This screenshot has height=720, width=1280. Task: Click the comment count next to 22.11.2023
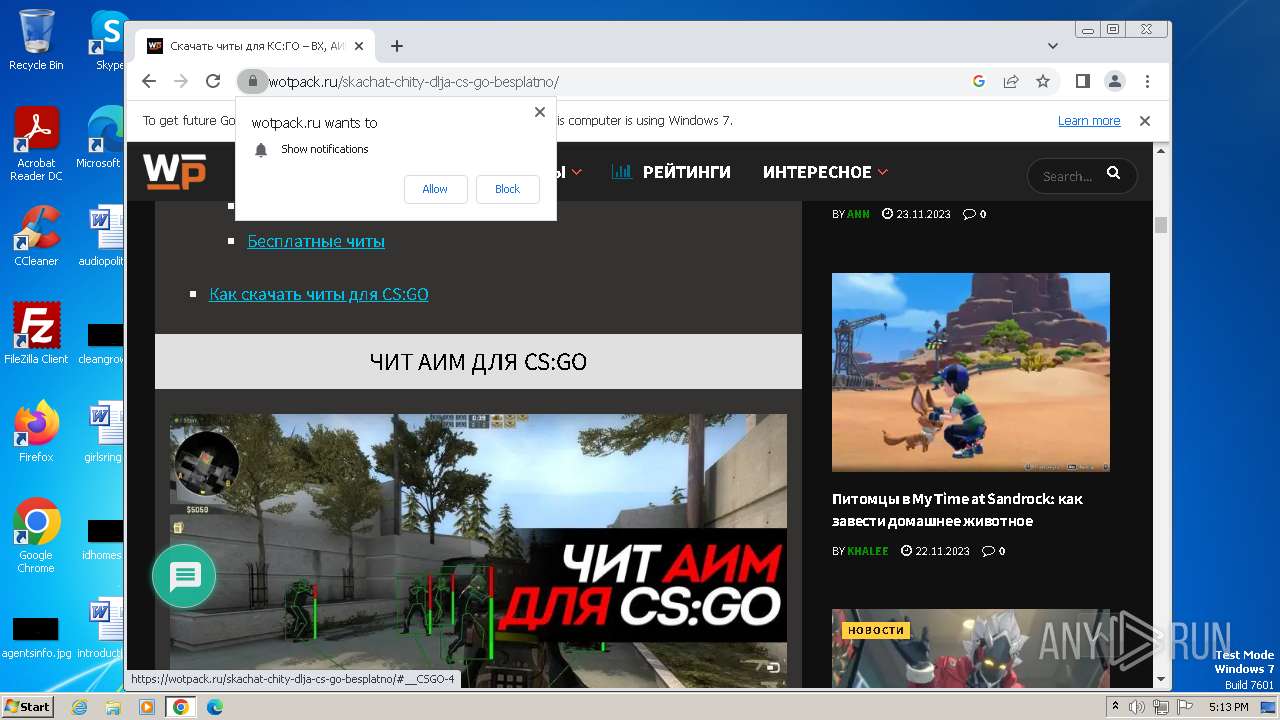click(994, 551)
